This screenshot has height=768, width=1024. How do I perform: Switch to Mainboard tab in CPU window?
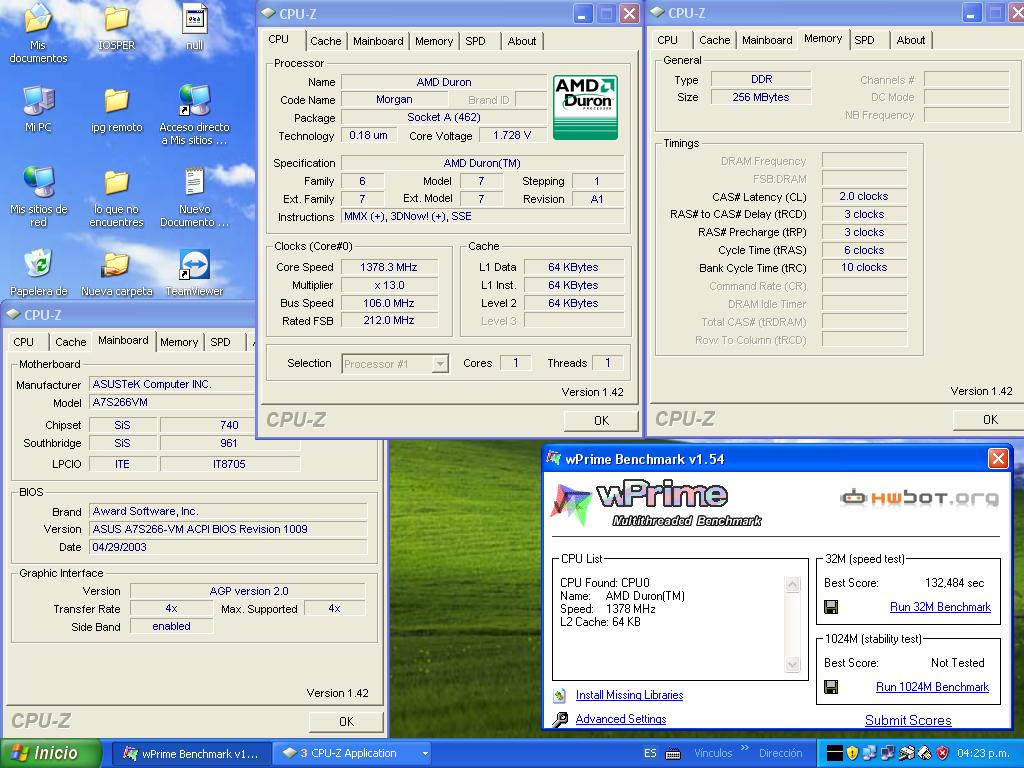(378, 41)
